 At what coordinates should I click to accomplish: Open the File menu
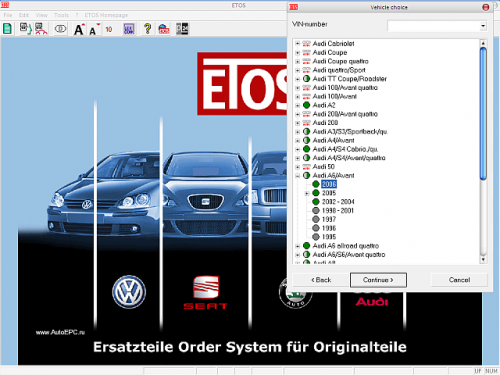(8, 15)
